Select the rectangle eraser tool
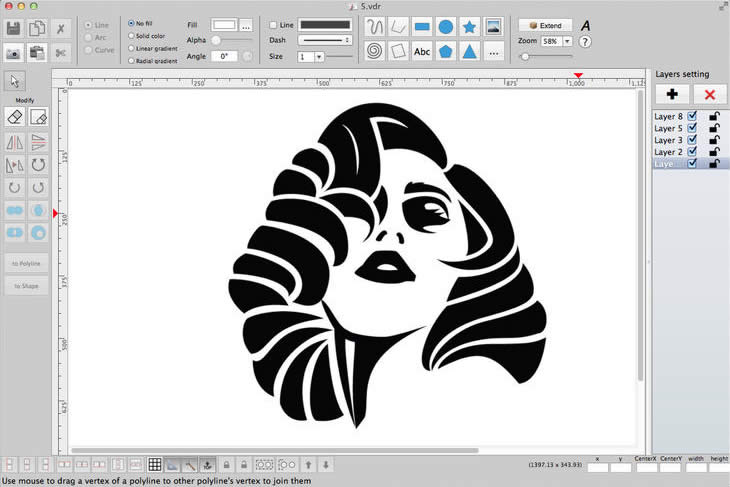This screenshot has width=730, height=487. tap(38, 117)
